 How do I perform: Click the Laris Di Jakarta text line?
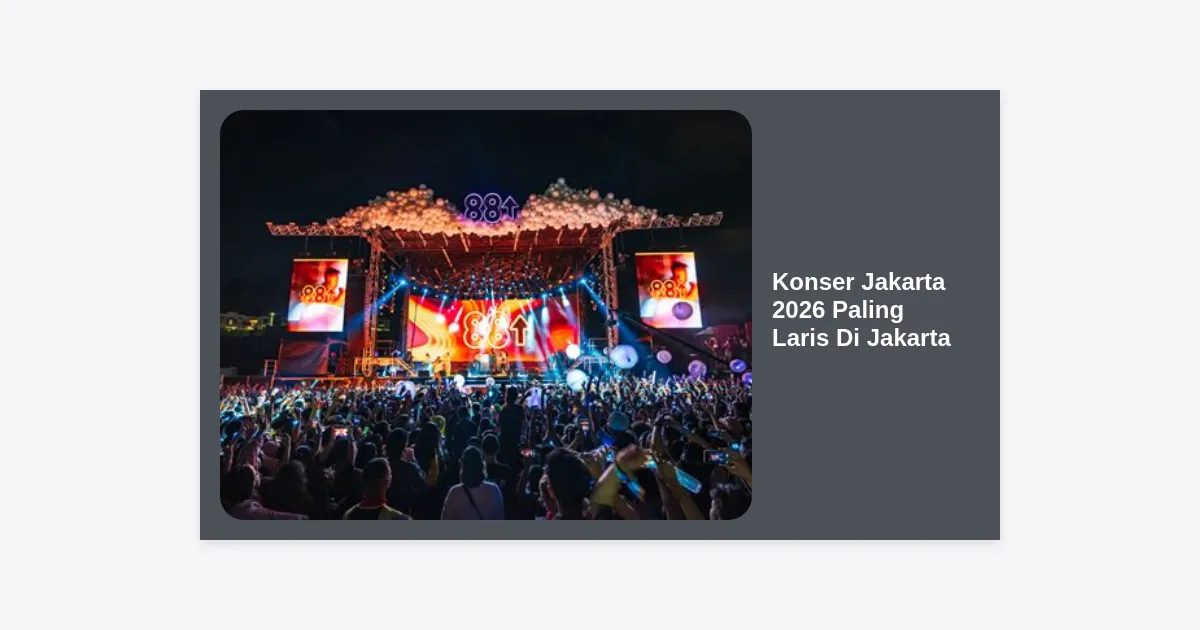[861, 338]
